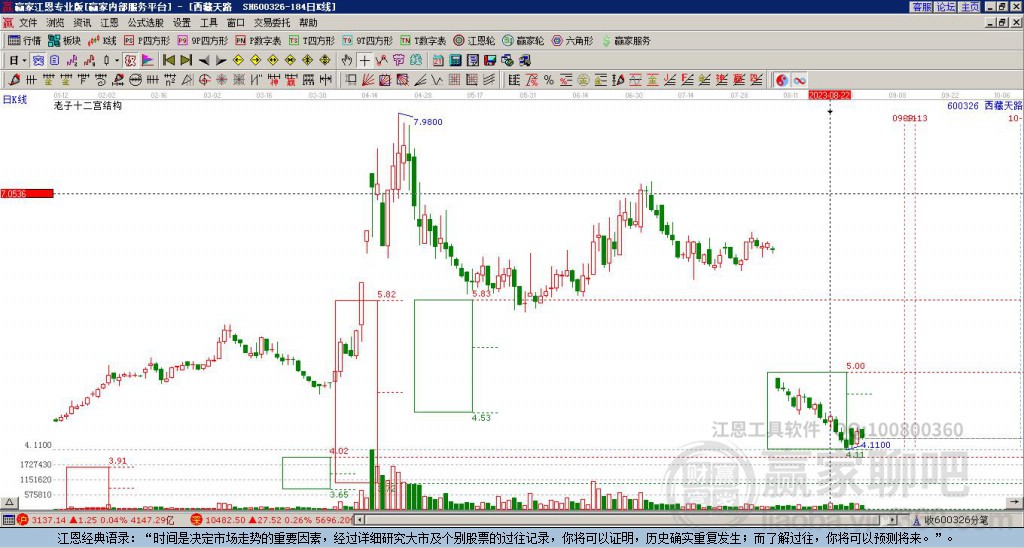1024x548 pixels.
Task: Open the 主页 homepage link
Action: [970, 7]
